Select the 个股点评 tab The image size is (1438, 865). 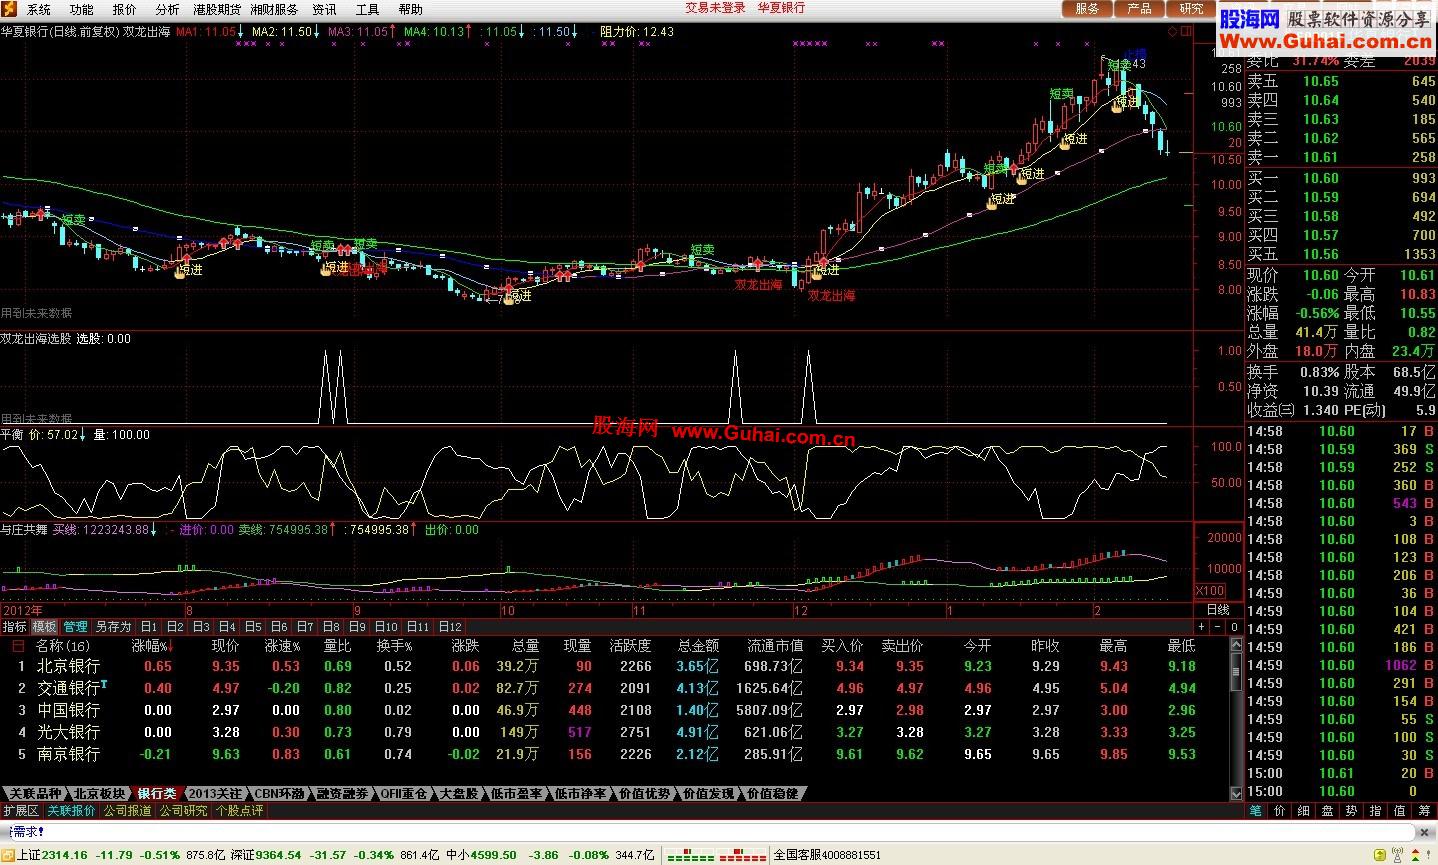click(240, 811)
